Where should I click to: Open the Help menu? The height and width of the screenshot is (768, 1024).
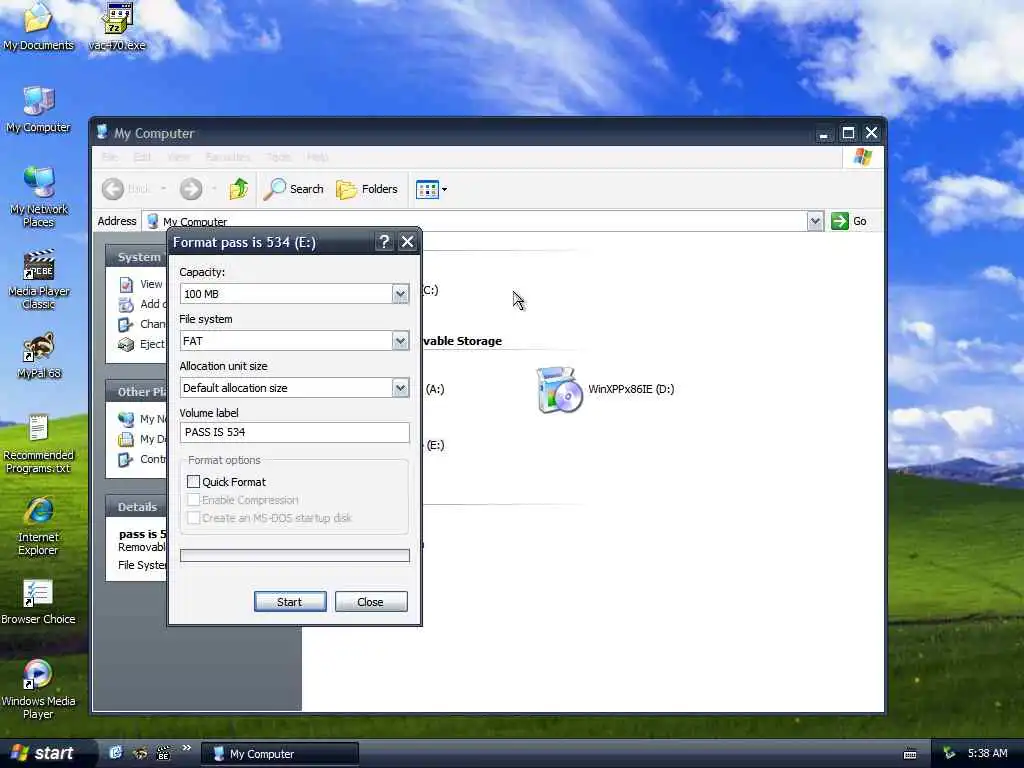(x=317, y=157)
